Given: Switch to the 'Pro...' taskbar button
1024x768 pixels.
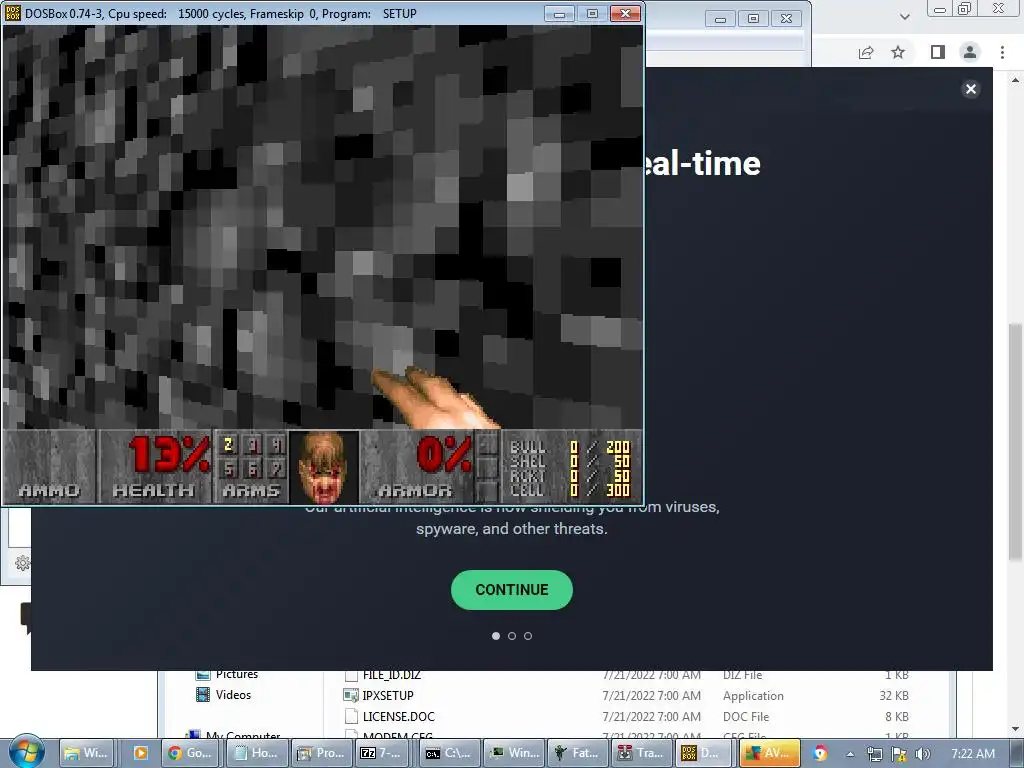Looking at the screenshot, I should tap(321, 753).
